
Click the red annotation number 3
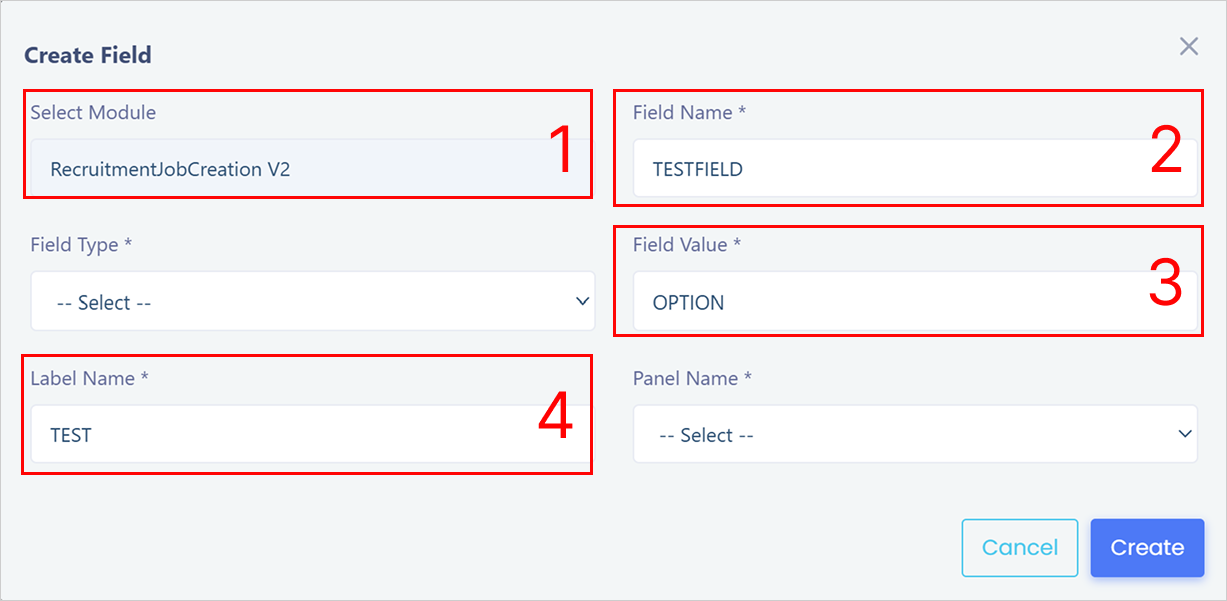(x=1166, y=284)
